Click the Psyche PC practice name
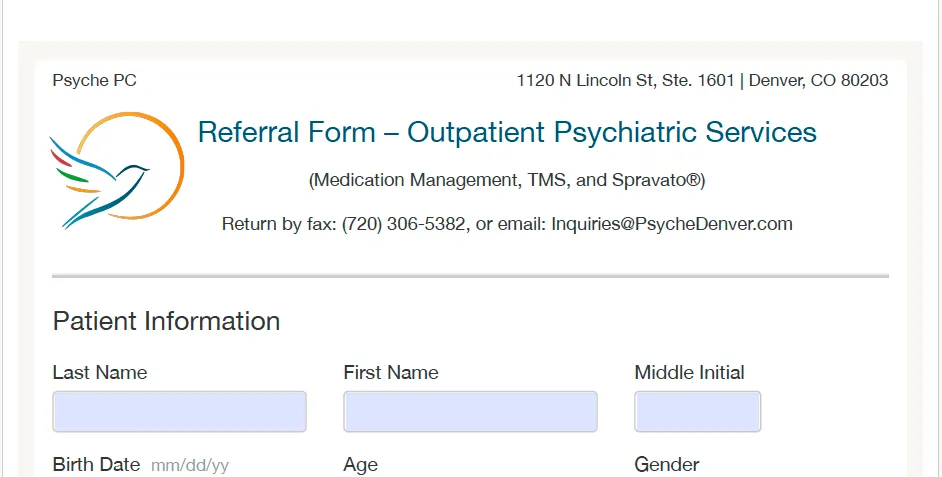 pyautogui.click(x=94, y=81)
